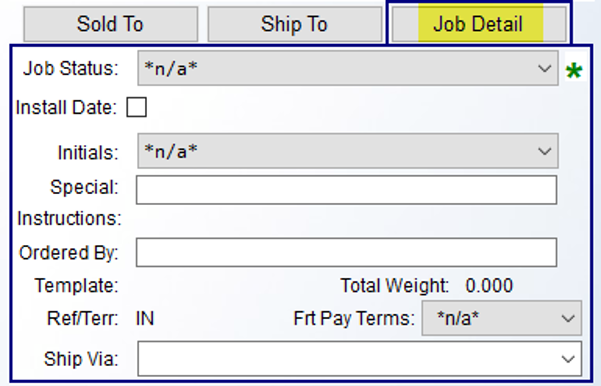Click the Job Status chevron arrow
The height and width of the screenshot is (386, 601).
pyautogui.click(x=544, y=69)
